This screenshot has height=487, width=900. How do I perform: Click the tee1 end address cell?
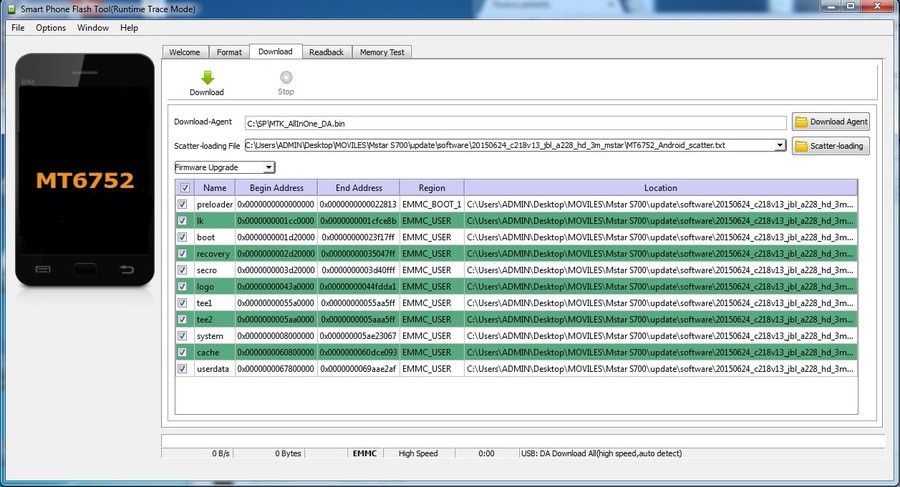[x=358, y=303]
